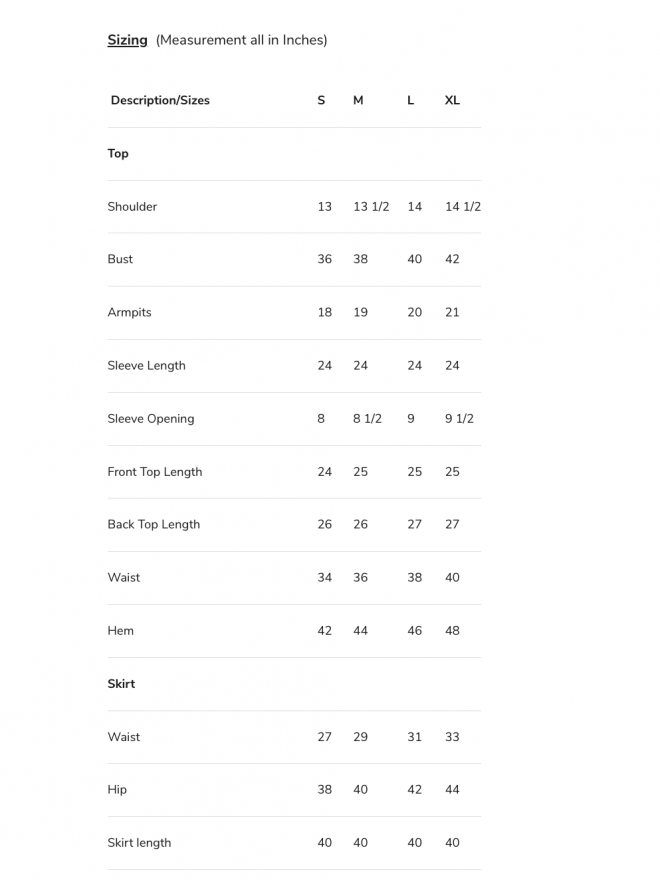Click the underlined Sizing heading
The height and width of the screenshot is (880, 660).
pos(127,40)
